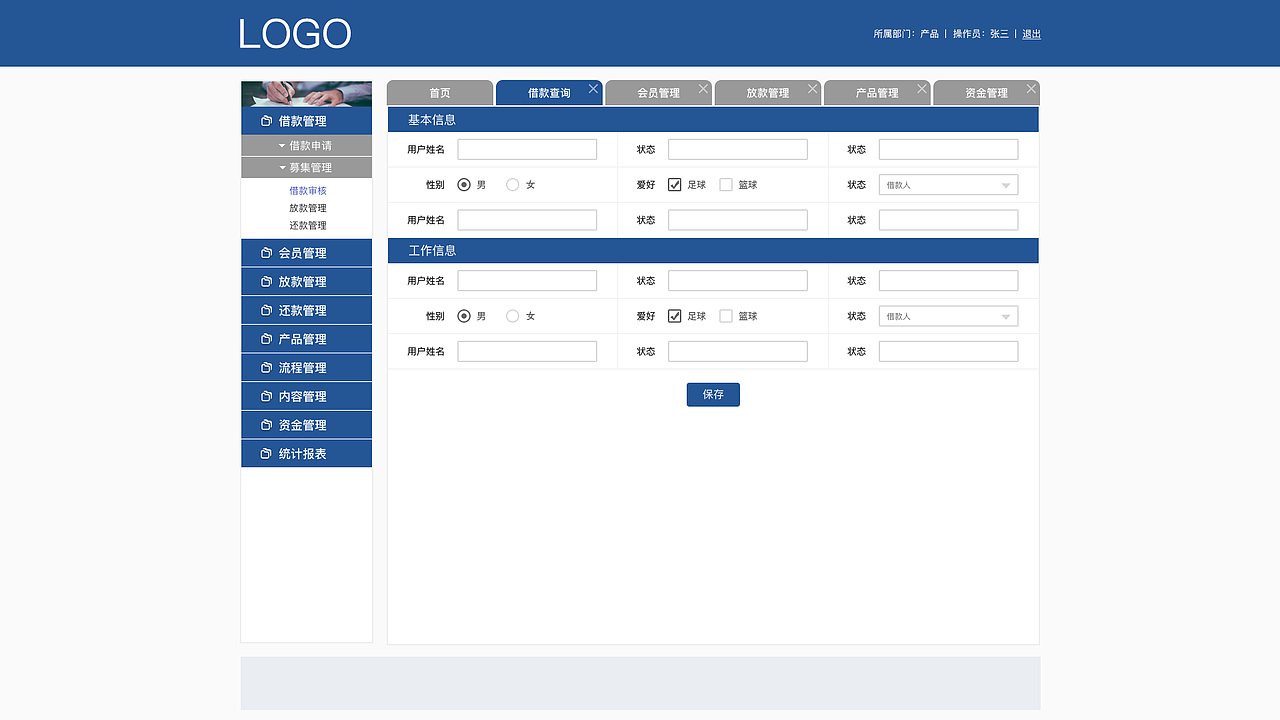Click the 保存 button
The height and width of the screenshot is (720, 1280).
[x=713, y=394]
